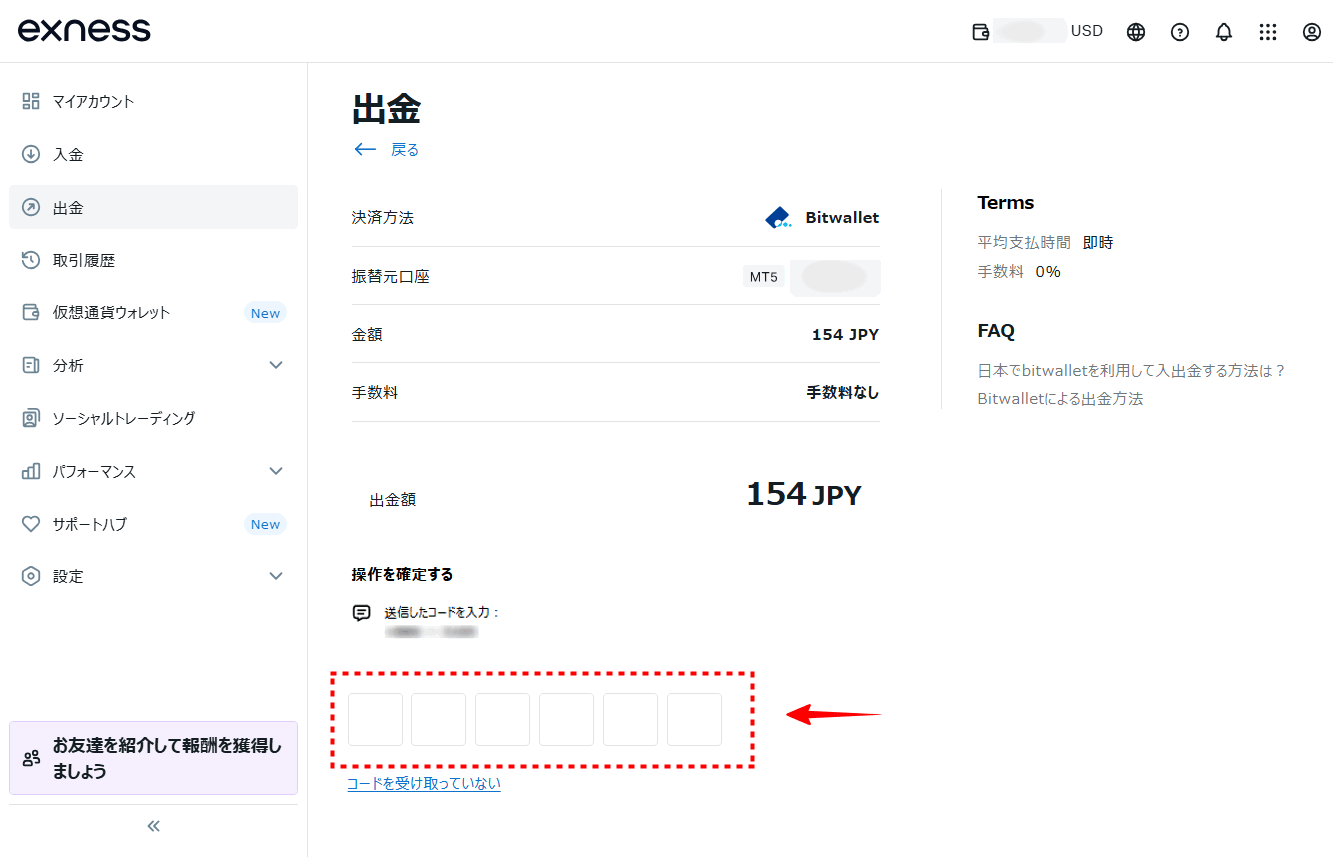1333x857 pixels.
Task: Expand the 分析 submenu chevron
Action: pyautogui.click(x=277, y=365)
